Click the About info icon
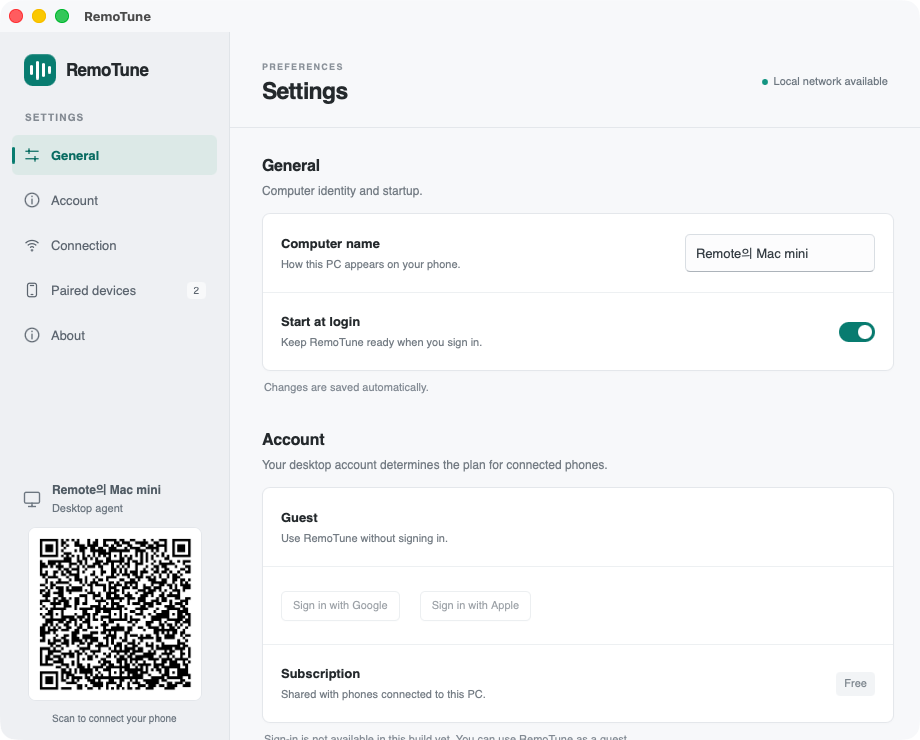Image resolution: width=920 pixels, height=740 pixels. click(x=32, y=335)
